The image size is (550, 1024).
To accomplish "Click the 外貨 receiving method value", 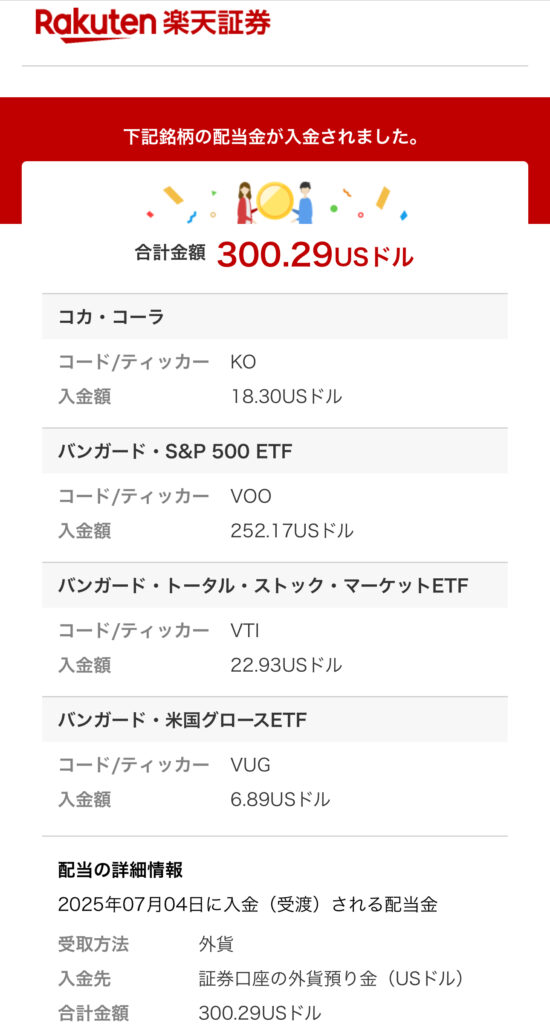I will click(216, 944).
